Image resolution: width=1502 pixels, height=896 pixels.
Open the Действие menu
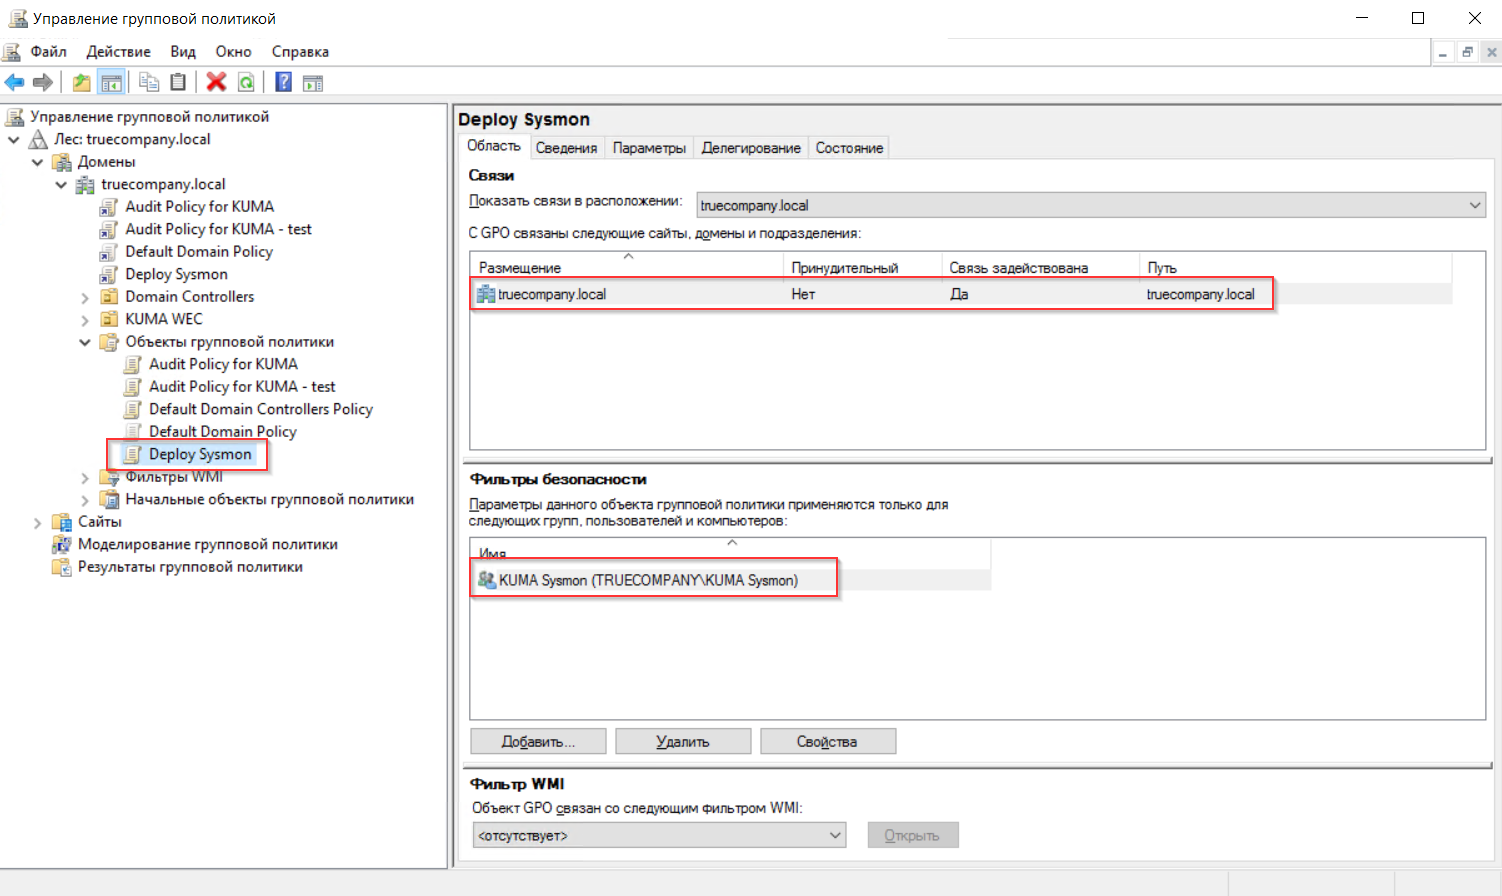[x=118, y=52]
